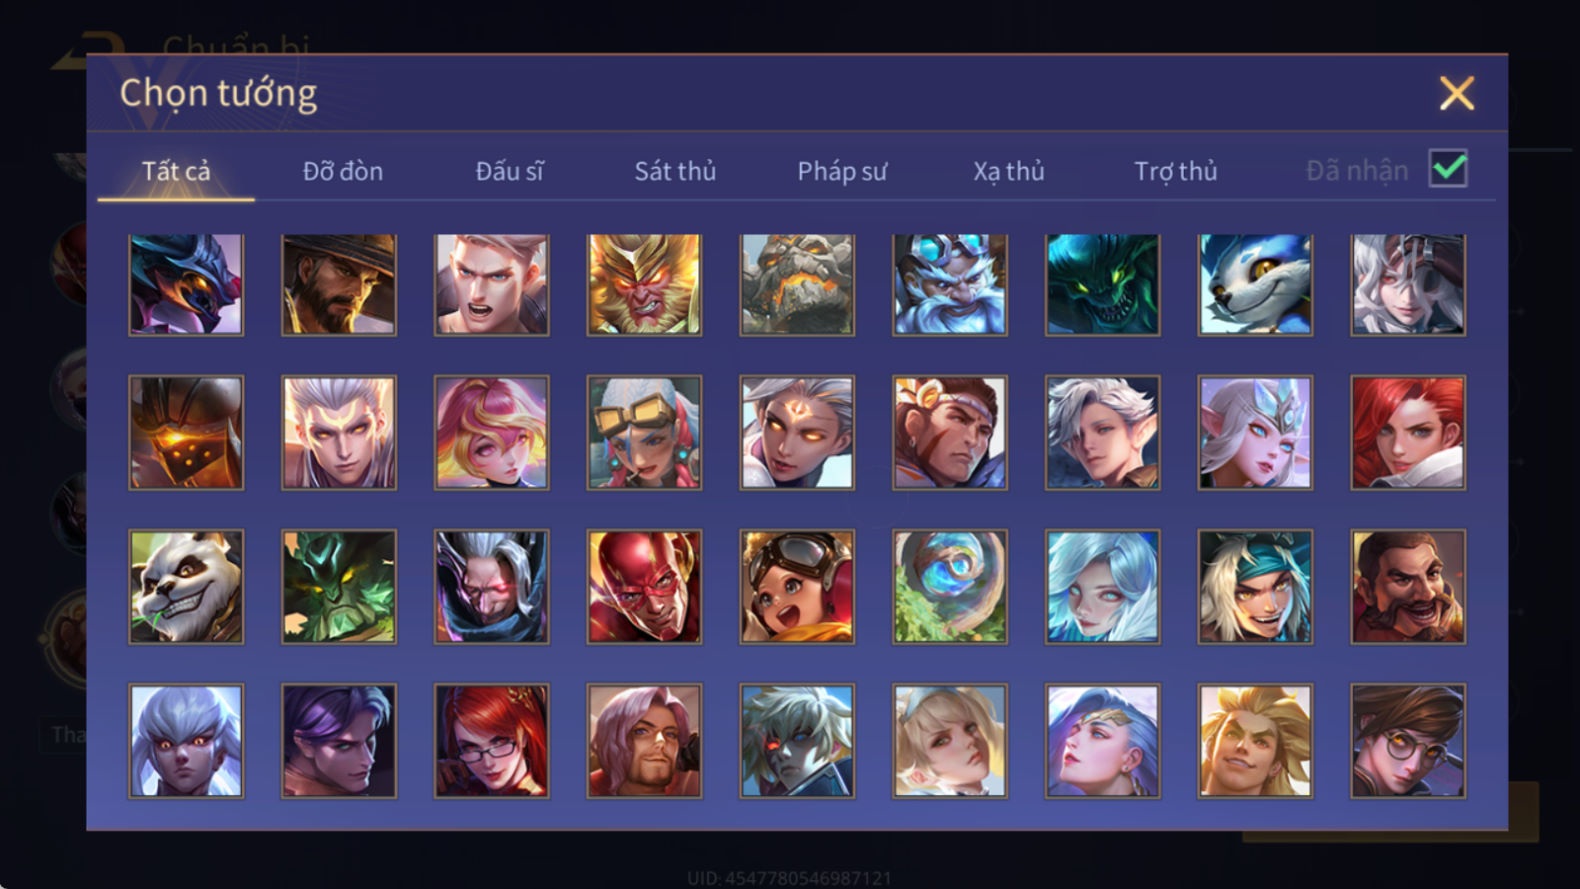Viewport: 1580px width, 889px height.
Task: Choose the bearded man in straw hat
Action: (339, 284)
